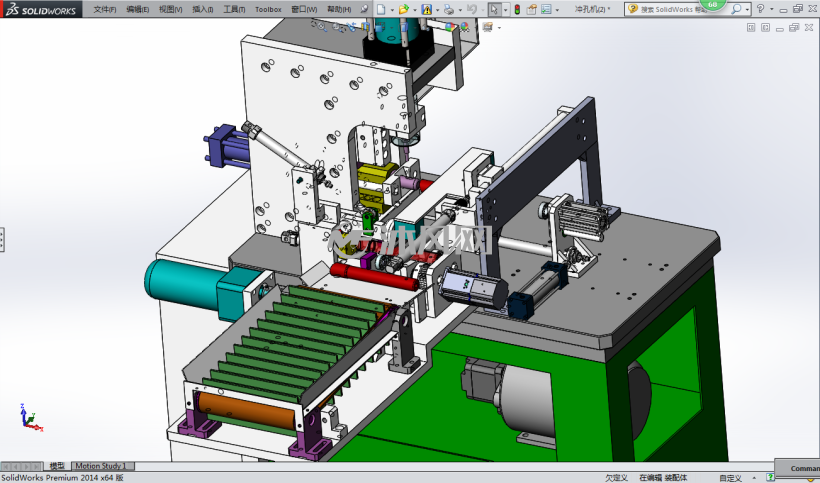Click the Zoom to Area view icon

(338, 26)
